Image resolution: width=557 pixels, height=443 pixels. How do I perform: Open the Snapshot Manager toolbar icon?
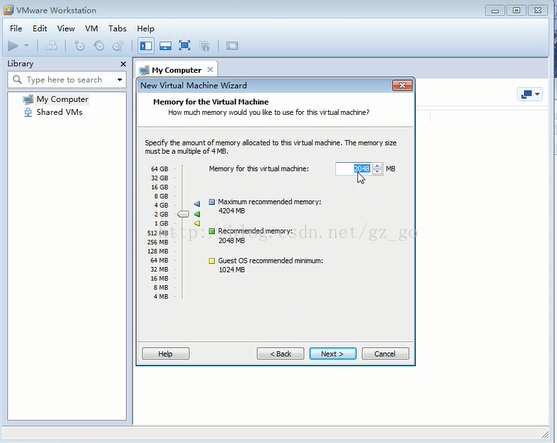coord(118,46)
